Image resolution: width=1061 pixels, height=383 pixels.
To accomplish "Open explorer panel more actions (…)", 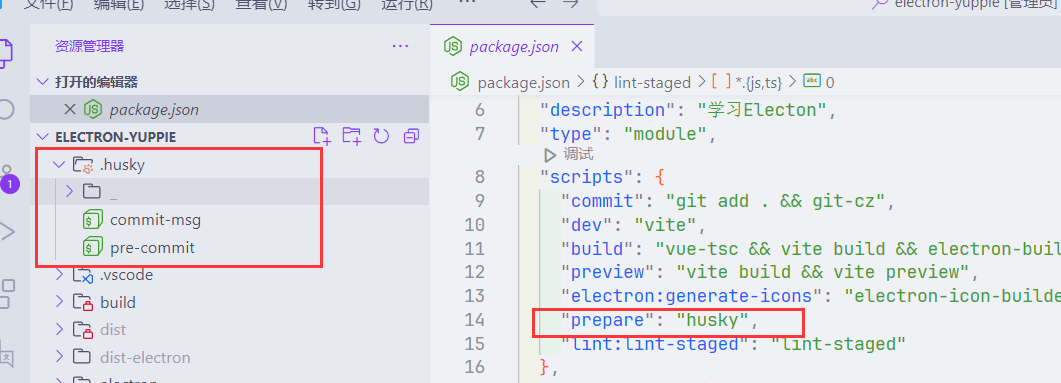I will click(x=401, y=47).
